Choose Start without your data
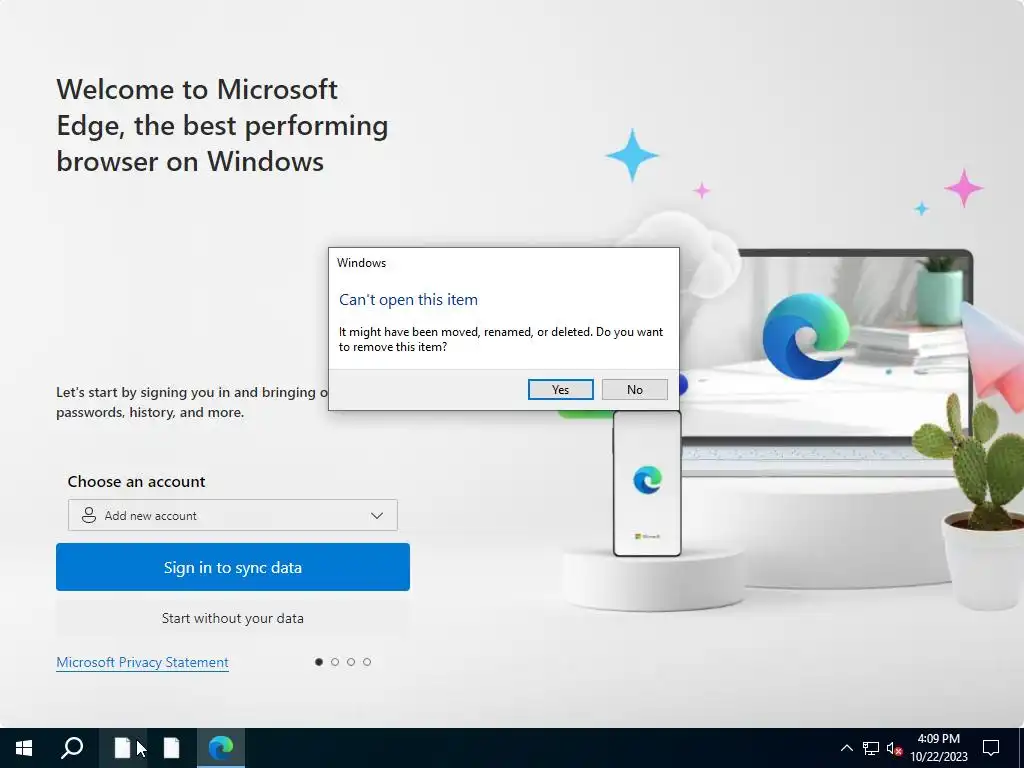 coord(232,618)
